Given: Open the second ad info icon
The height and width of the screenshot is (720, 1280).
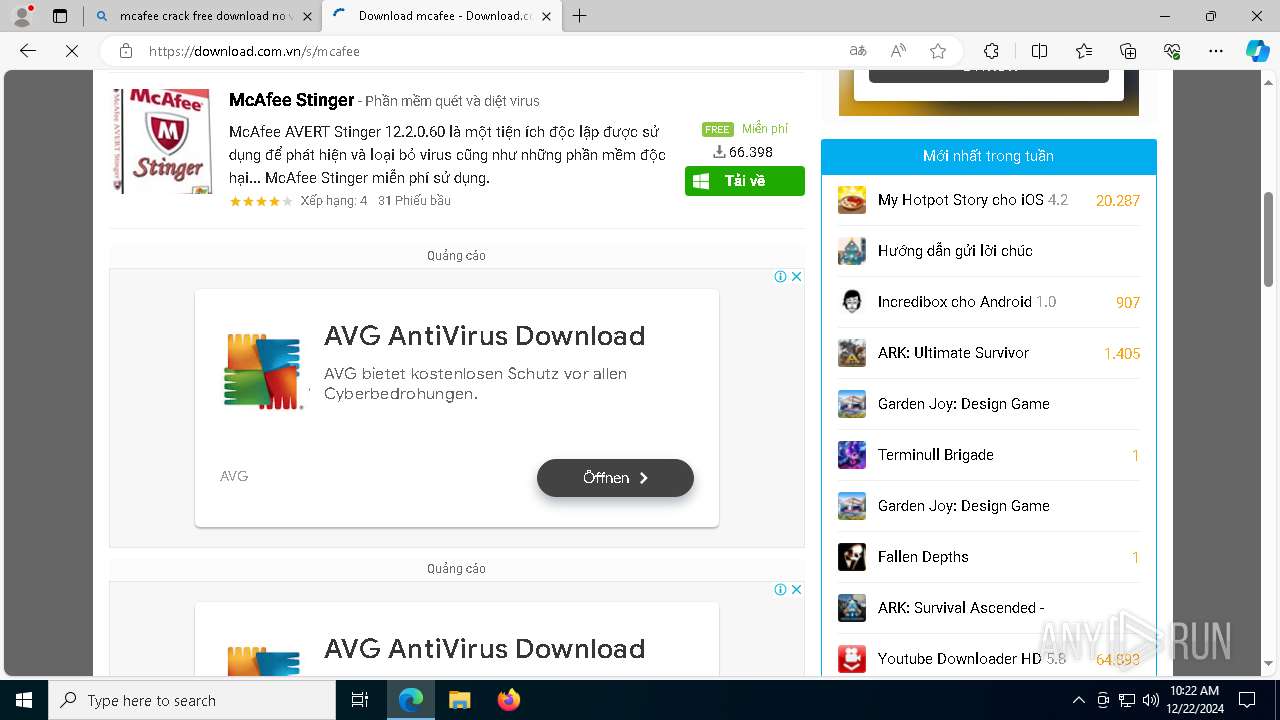Looking at the screenshot, I should 780,590.
